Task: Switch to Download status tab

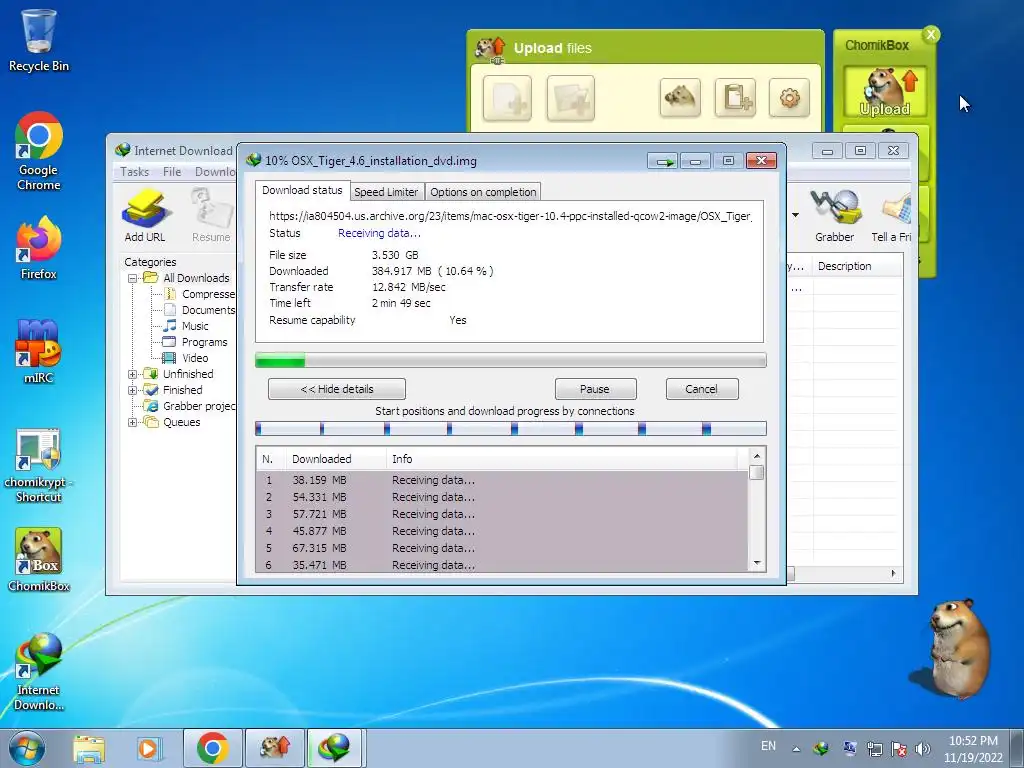Action: [x=302, y=190]
